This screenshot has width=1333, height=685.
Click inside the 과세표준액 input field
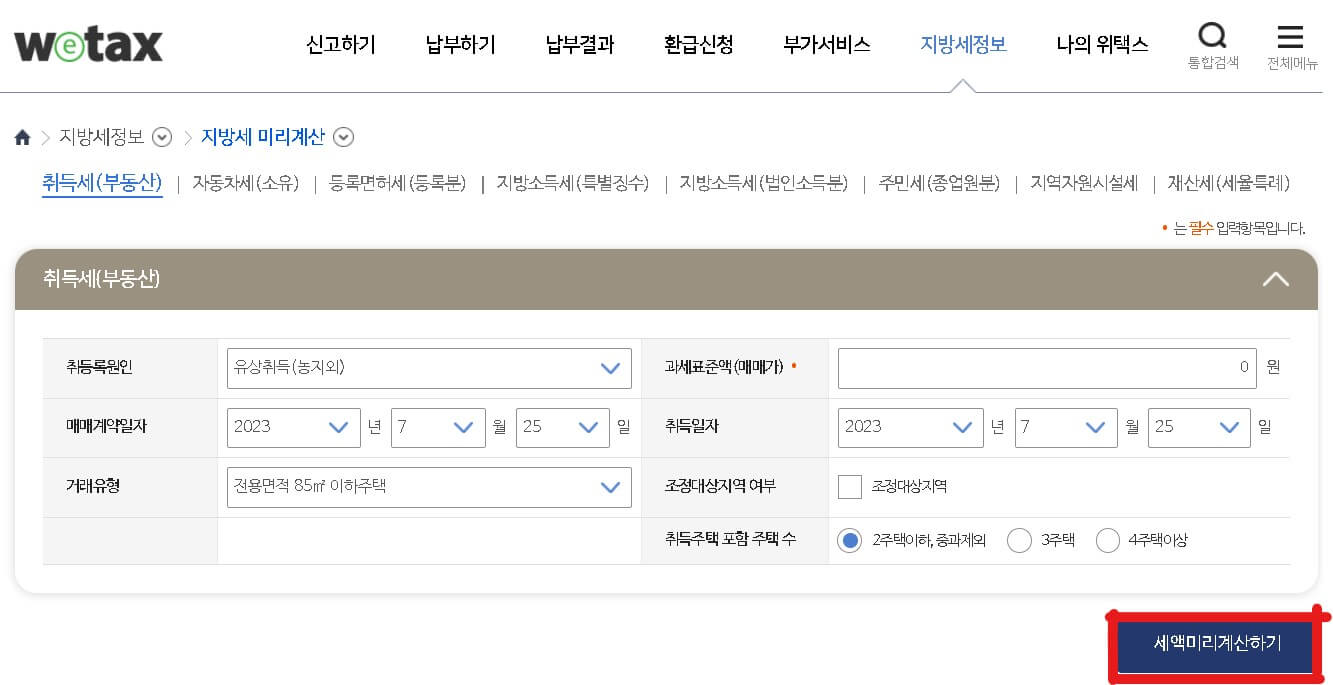point(1047,367)
